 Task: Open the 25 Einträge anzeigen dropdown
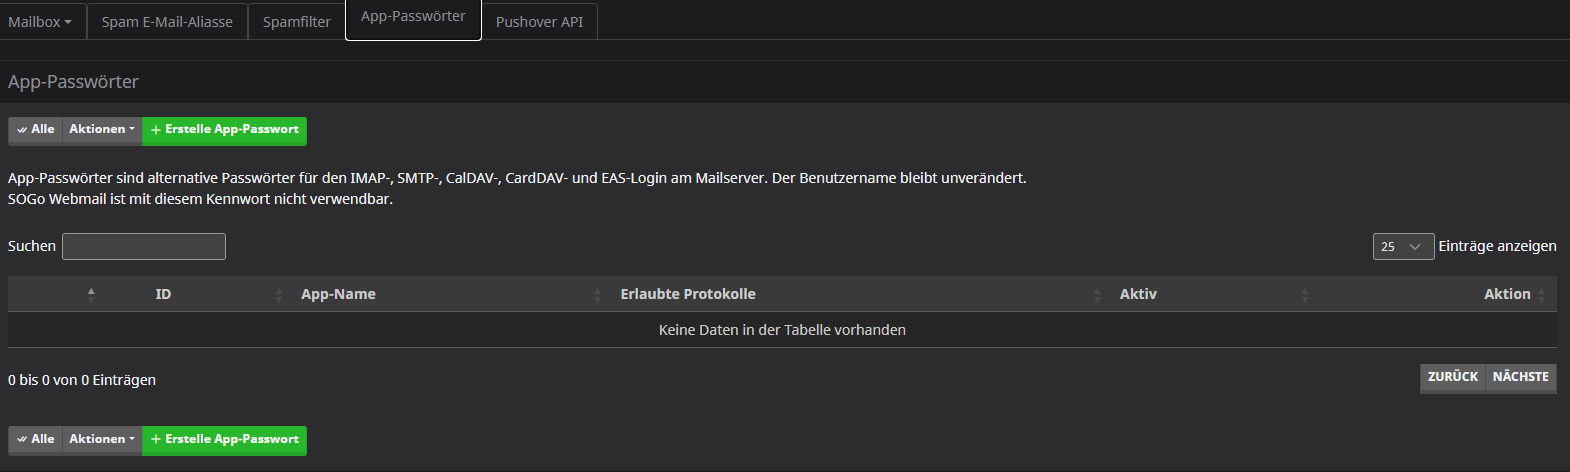pos(1403,246)
